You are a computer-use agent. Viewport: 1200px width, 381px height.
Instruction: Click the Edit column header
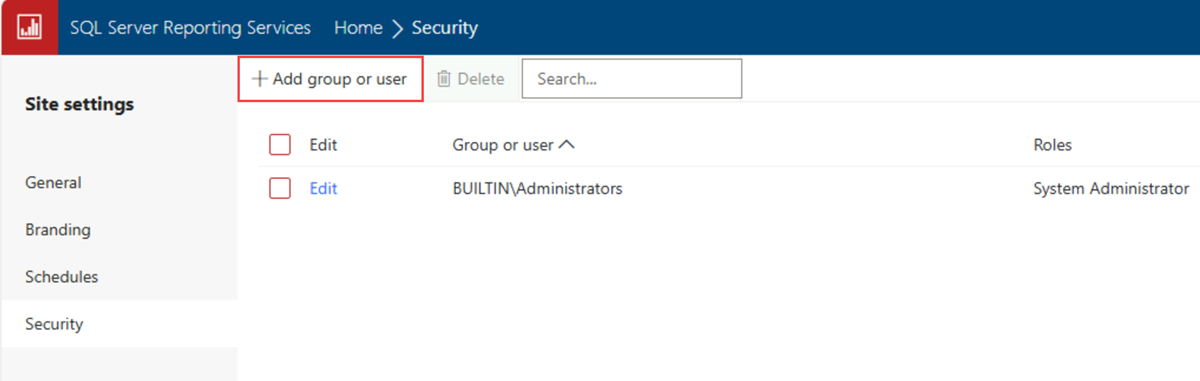pyautogui.click(x=323, y=145)
